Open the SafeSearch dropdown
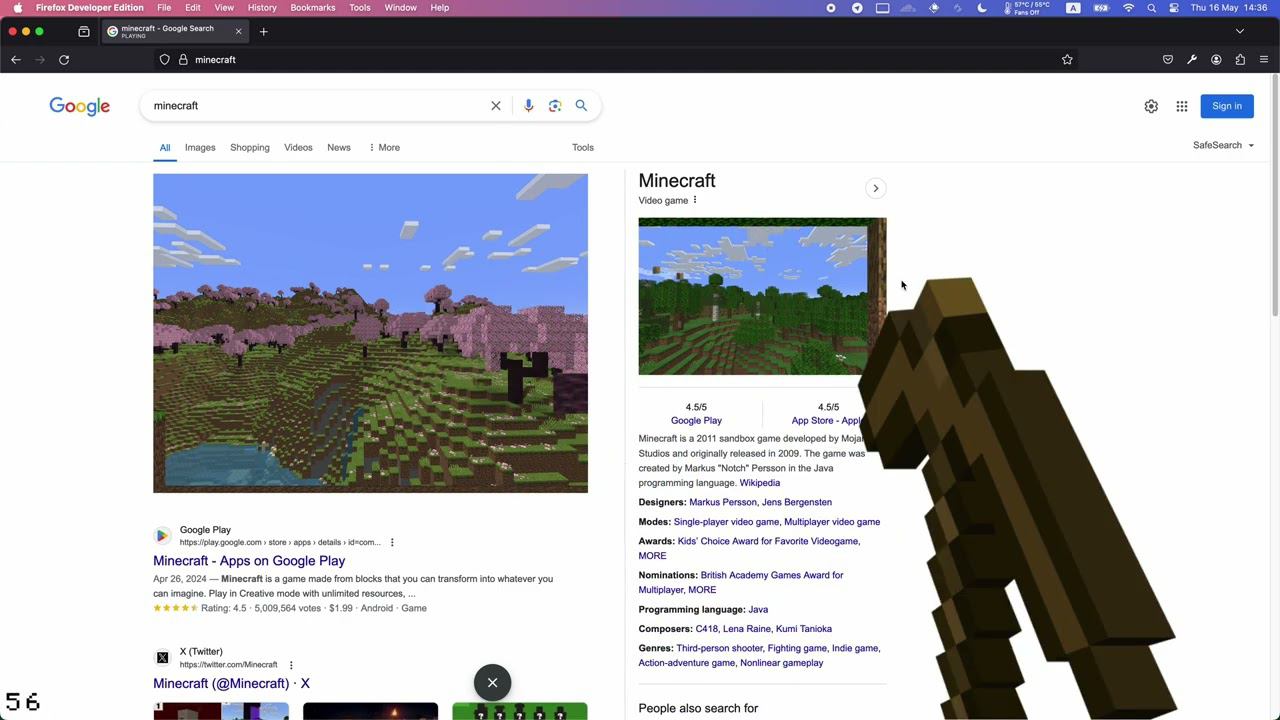 tap(1223, 145)
